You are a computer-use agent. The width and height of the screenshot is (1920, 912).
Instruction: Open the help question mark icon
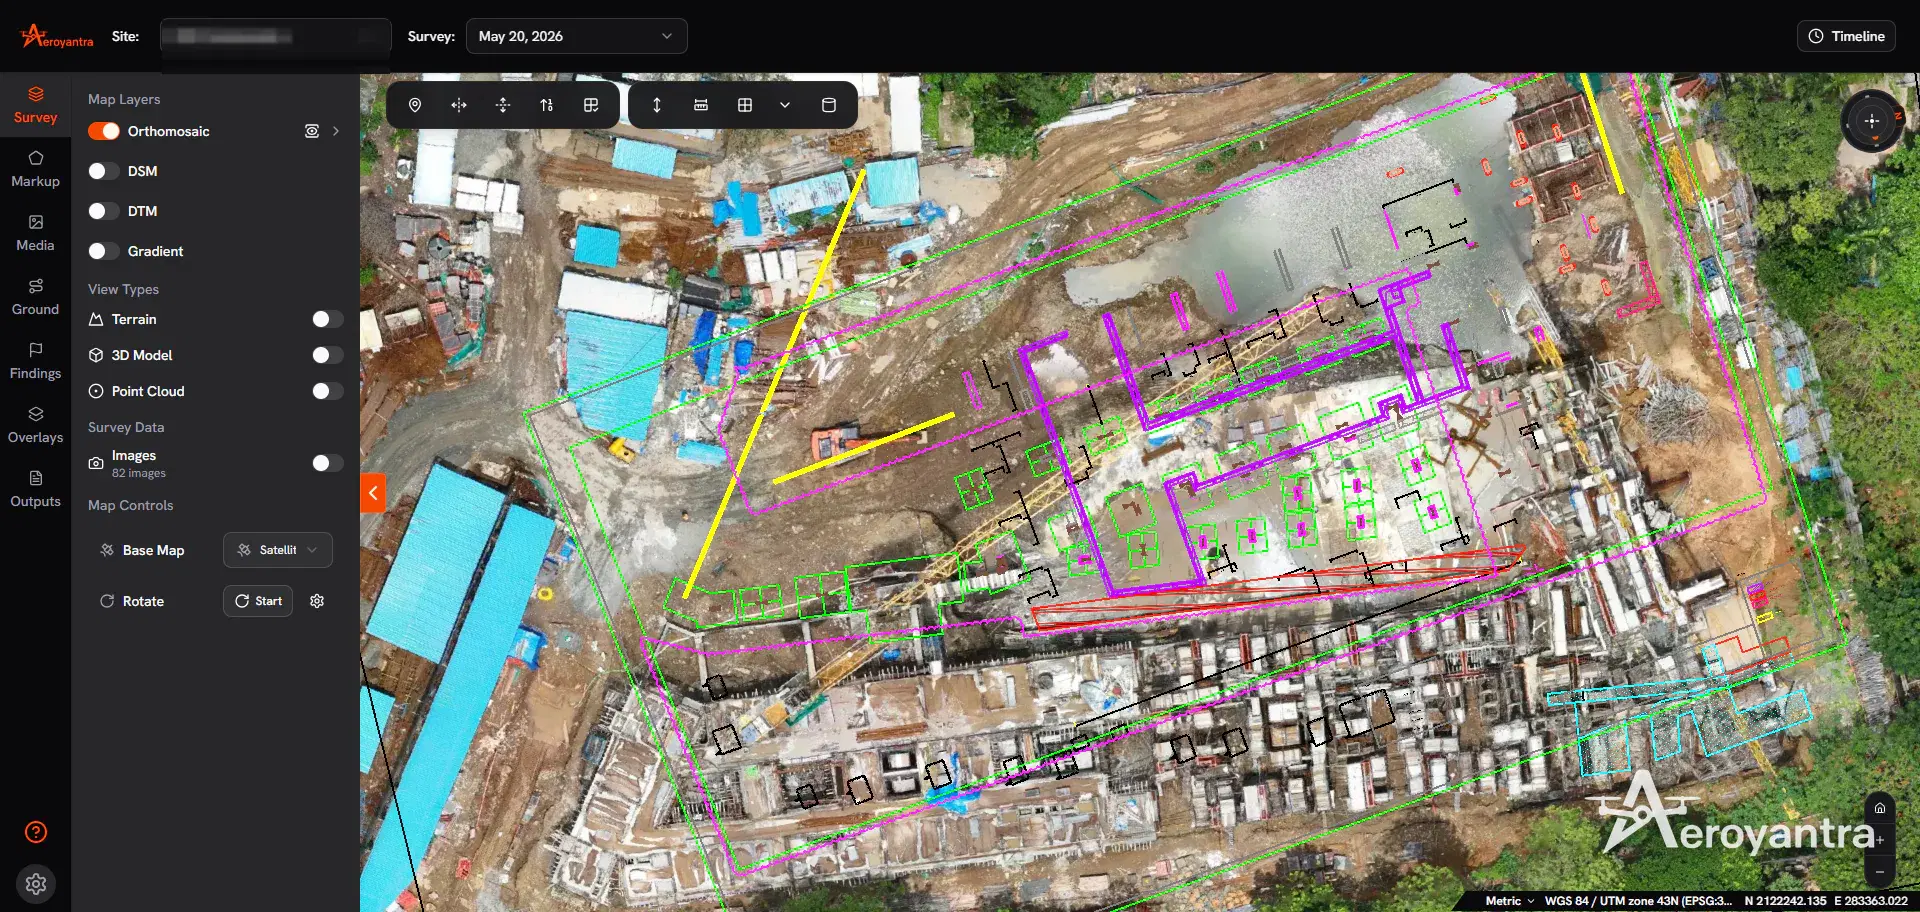[x=36, y=832]
